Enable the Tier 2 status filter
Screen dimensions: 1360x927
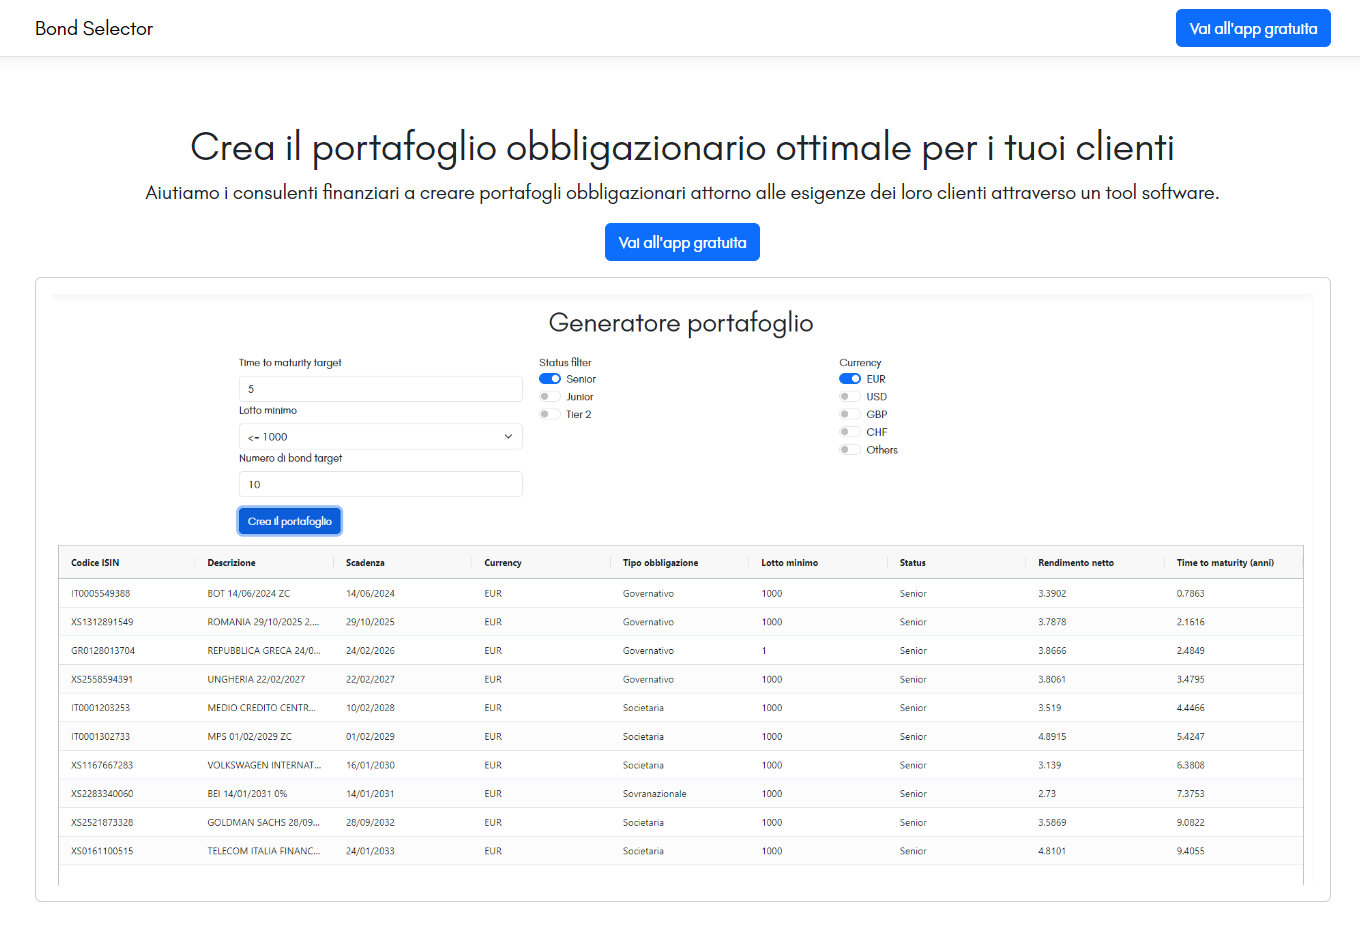tap(550, 414)
